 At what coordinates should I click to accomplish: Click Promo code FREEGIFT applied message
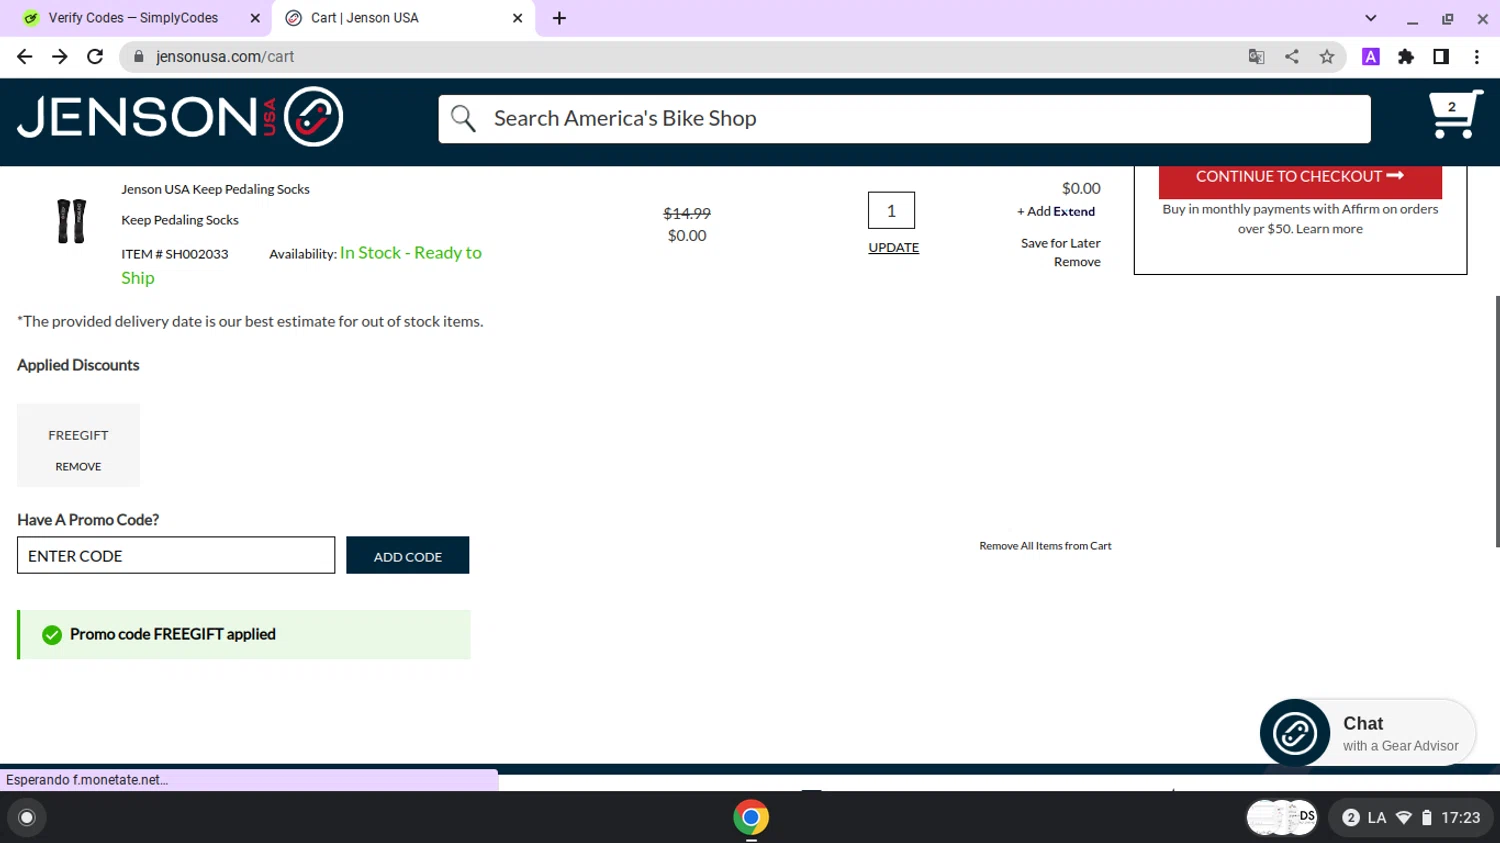(172, 634)
